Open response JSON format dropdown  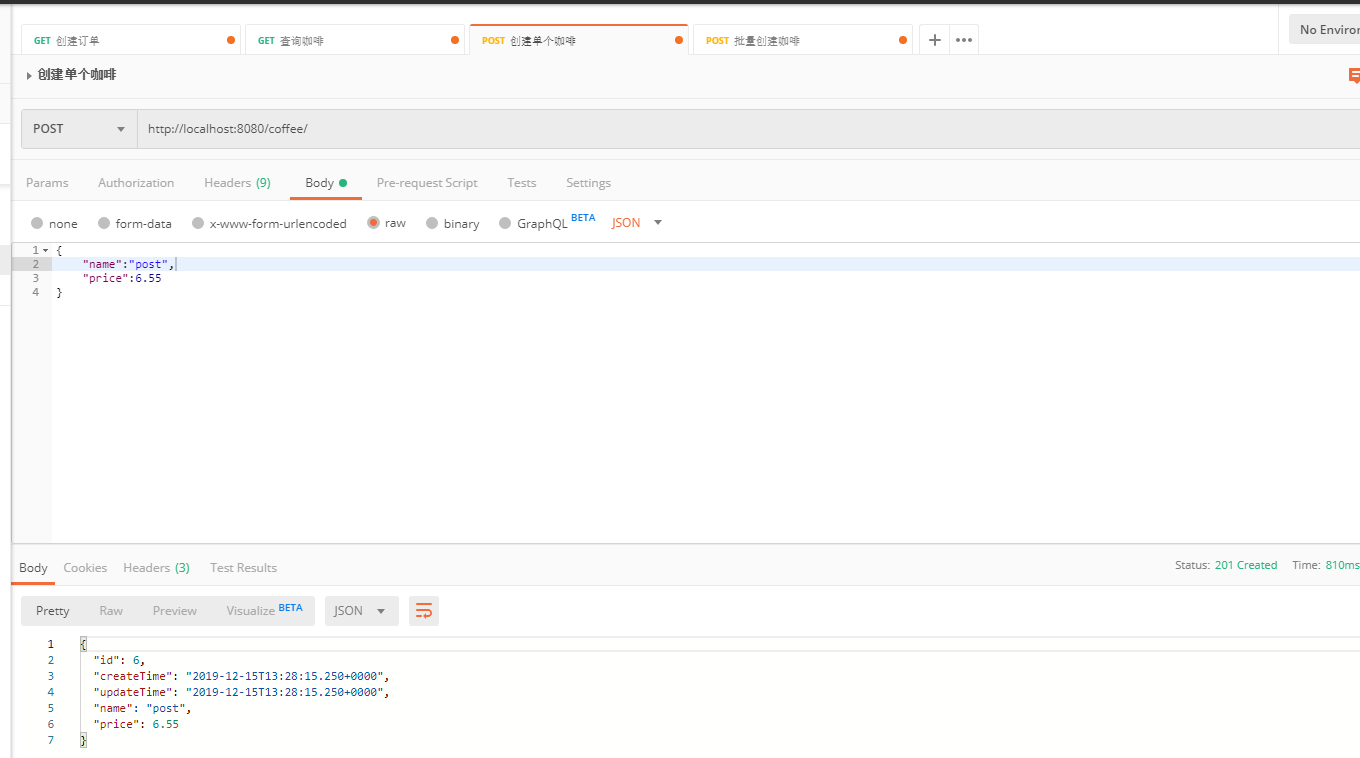click(x=362, y=611)
